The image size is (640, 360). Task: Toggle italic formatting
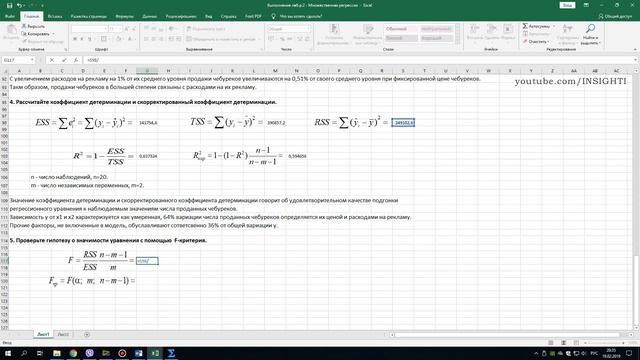[x=82, y=39]
